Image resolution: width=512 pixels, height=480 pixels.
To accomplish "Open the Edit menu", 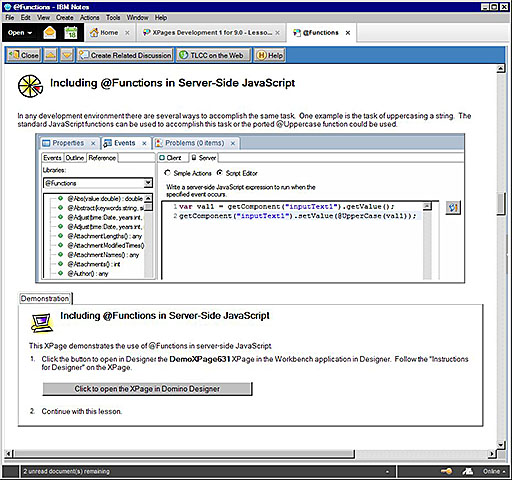I will [26, 18].
